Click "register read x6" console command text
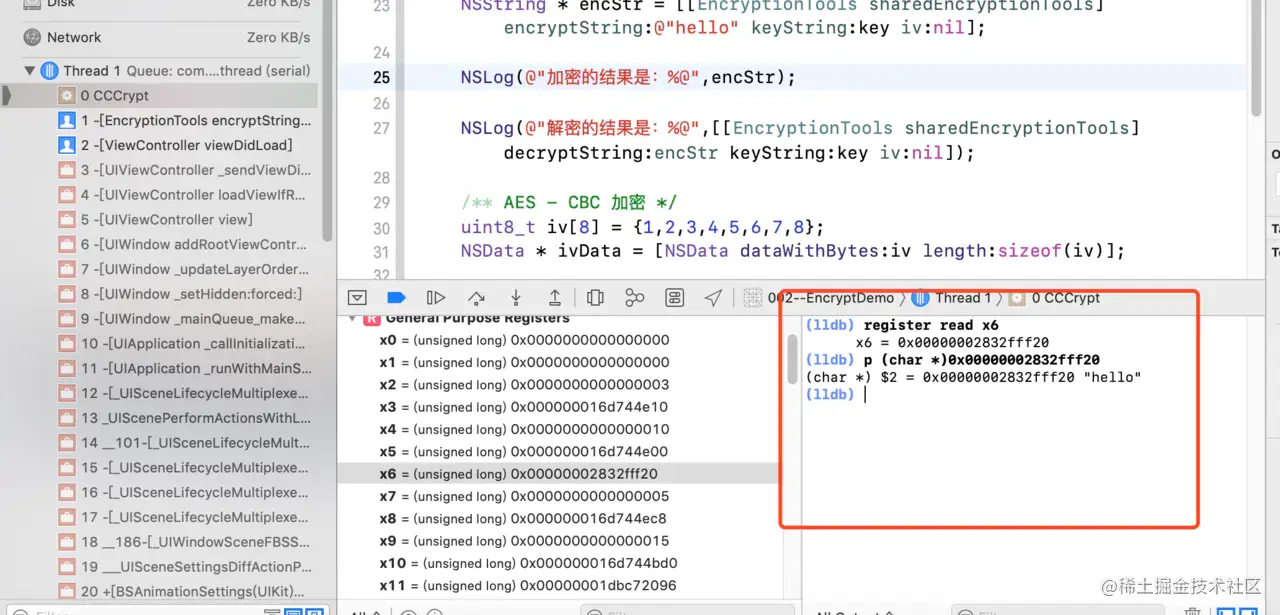The height and width of the screenshot is (615, 1280). 931,325
